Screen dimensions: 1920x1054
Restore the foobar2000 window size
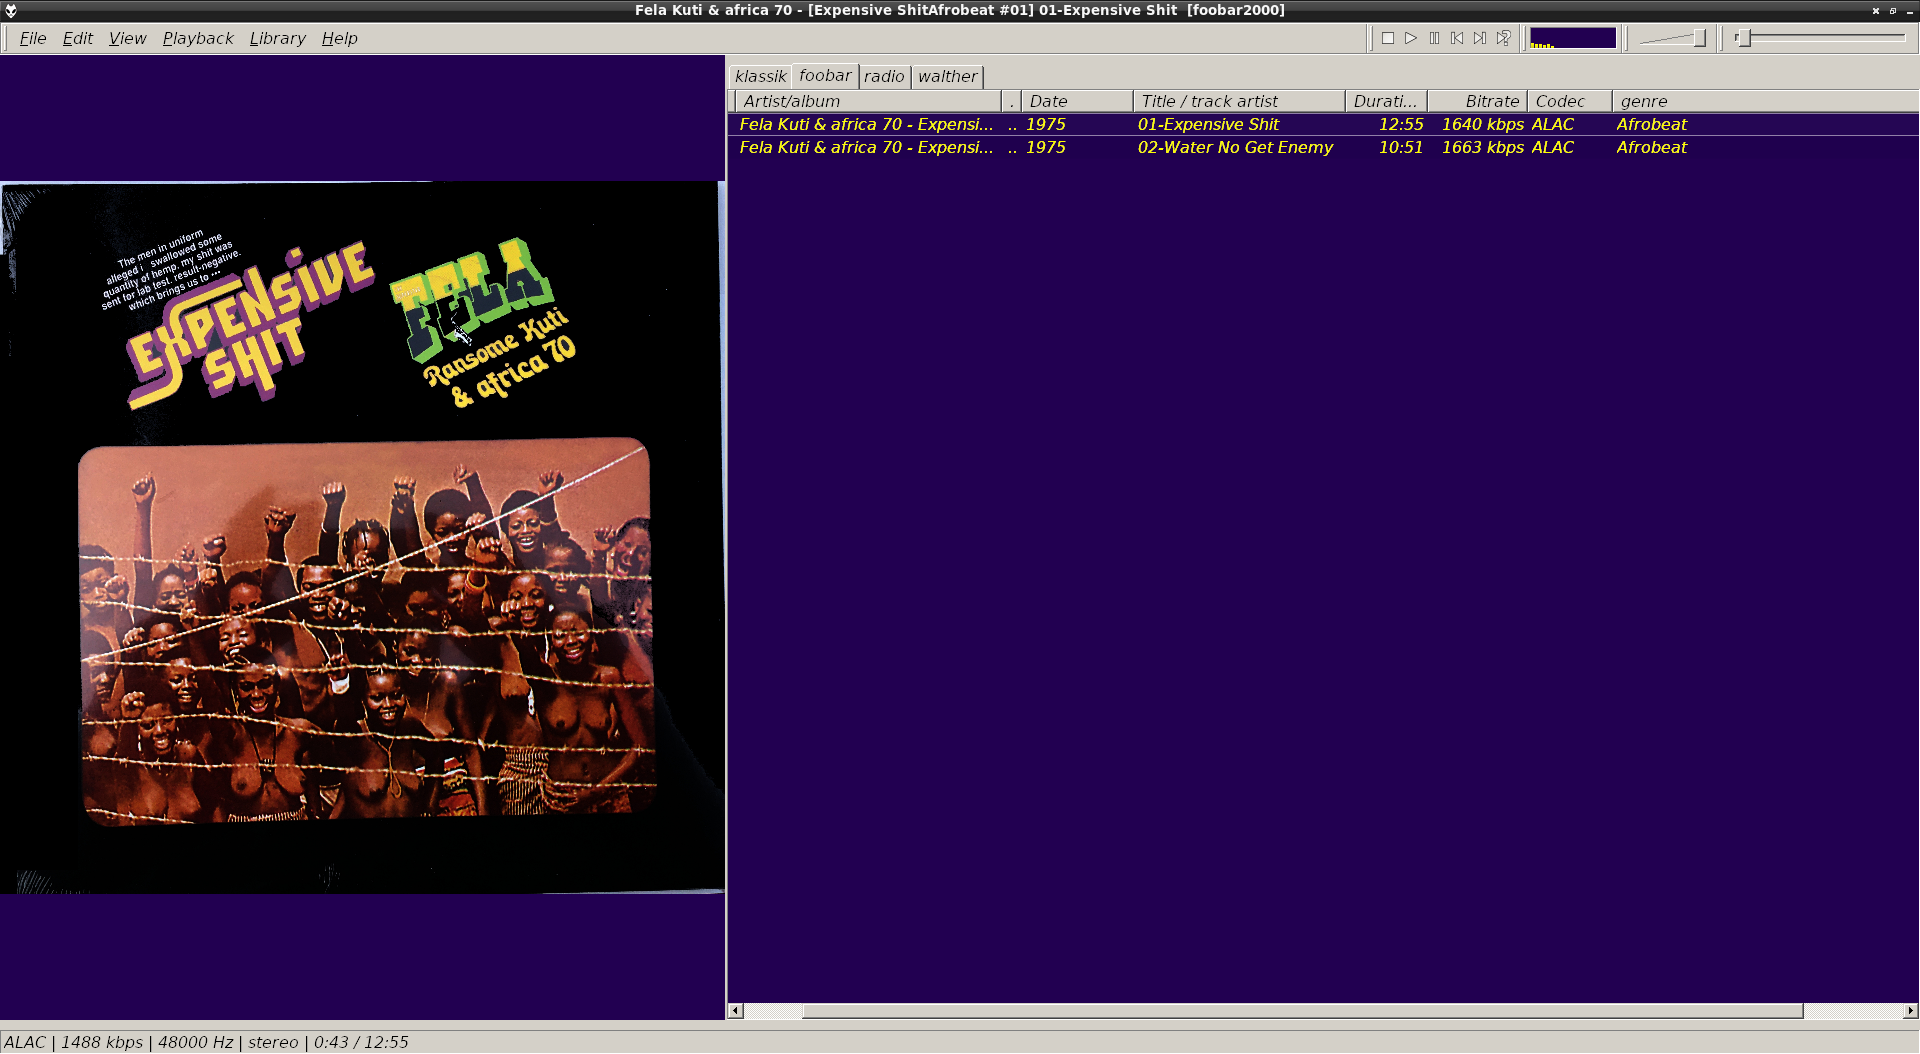coord(1893,10)
